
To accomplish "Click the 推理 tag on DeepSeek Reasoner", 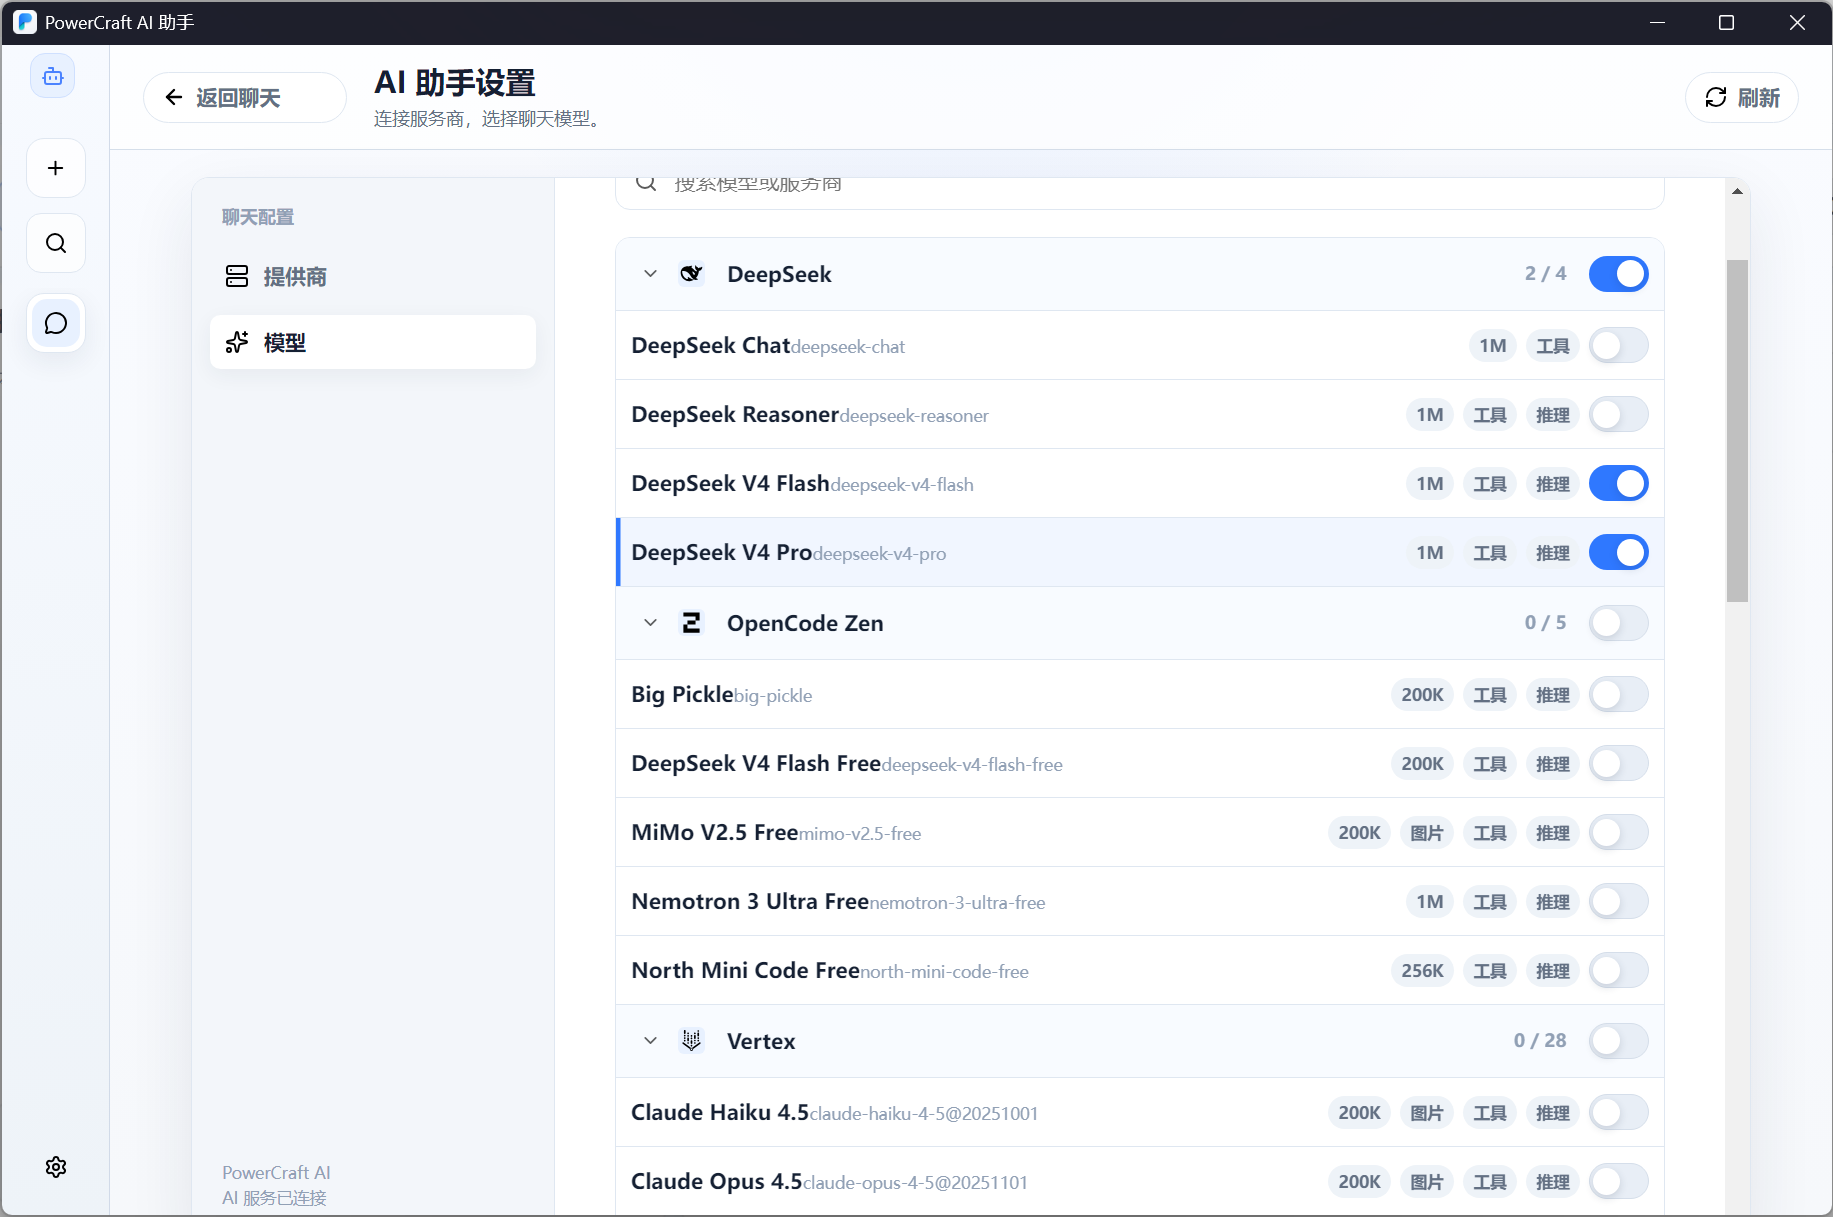I will pos(1552,415).
